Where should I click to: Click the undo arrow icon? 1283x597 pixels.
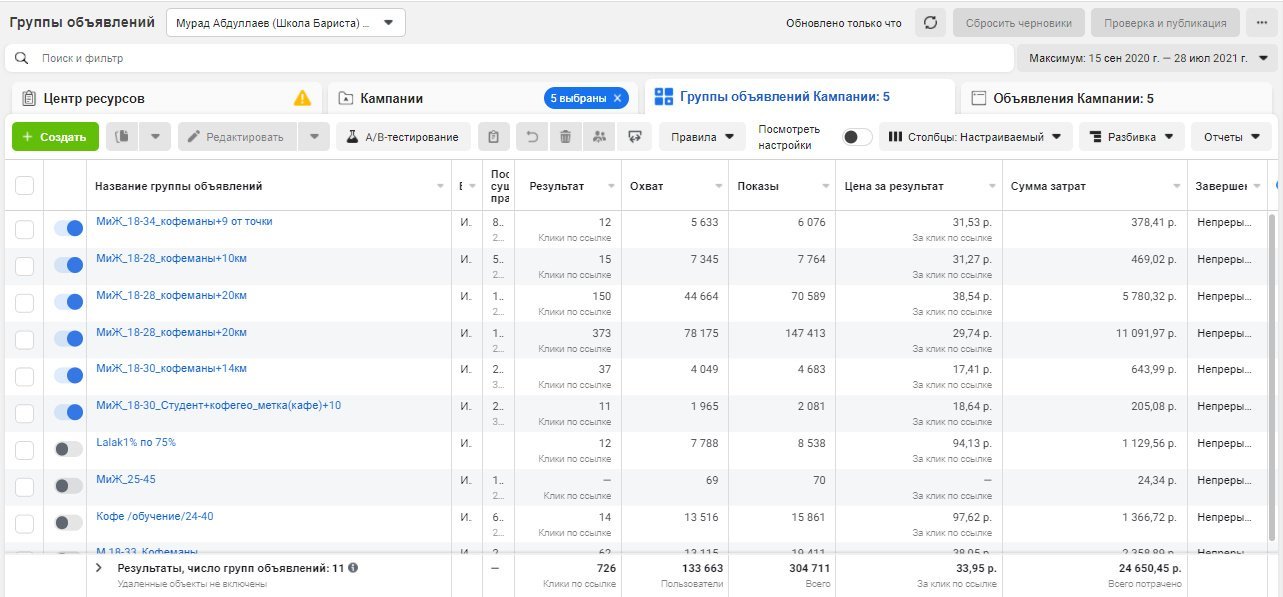[532, 137]
